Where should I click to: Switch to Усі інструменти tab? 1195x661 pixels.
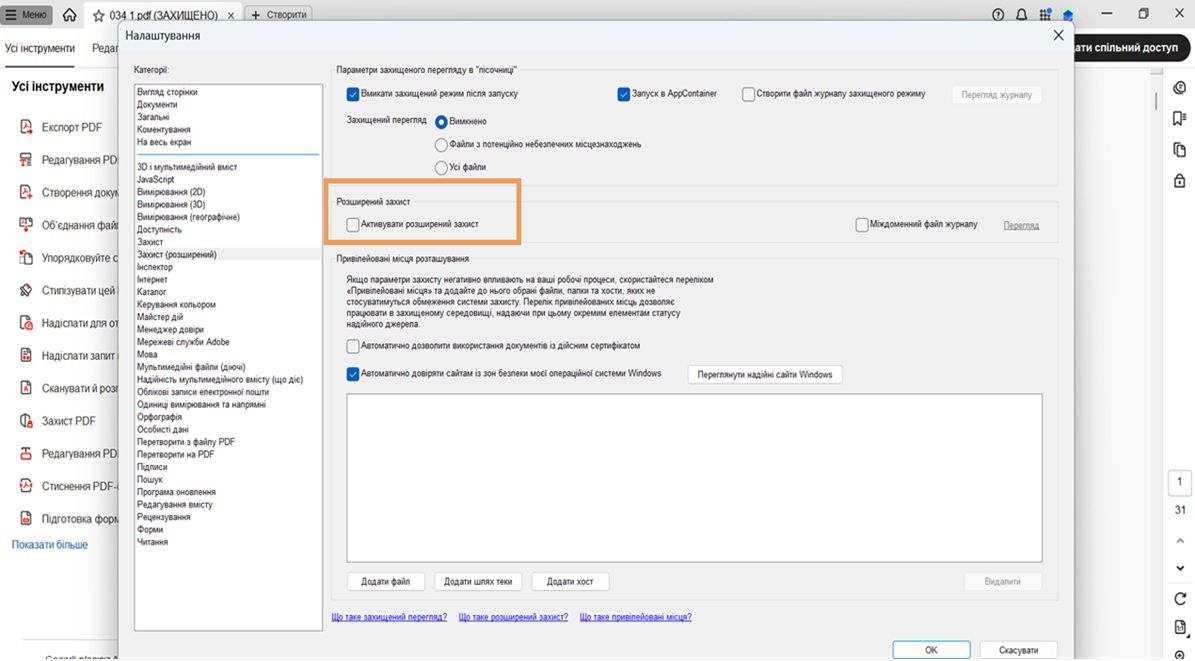coord(40,48)
